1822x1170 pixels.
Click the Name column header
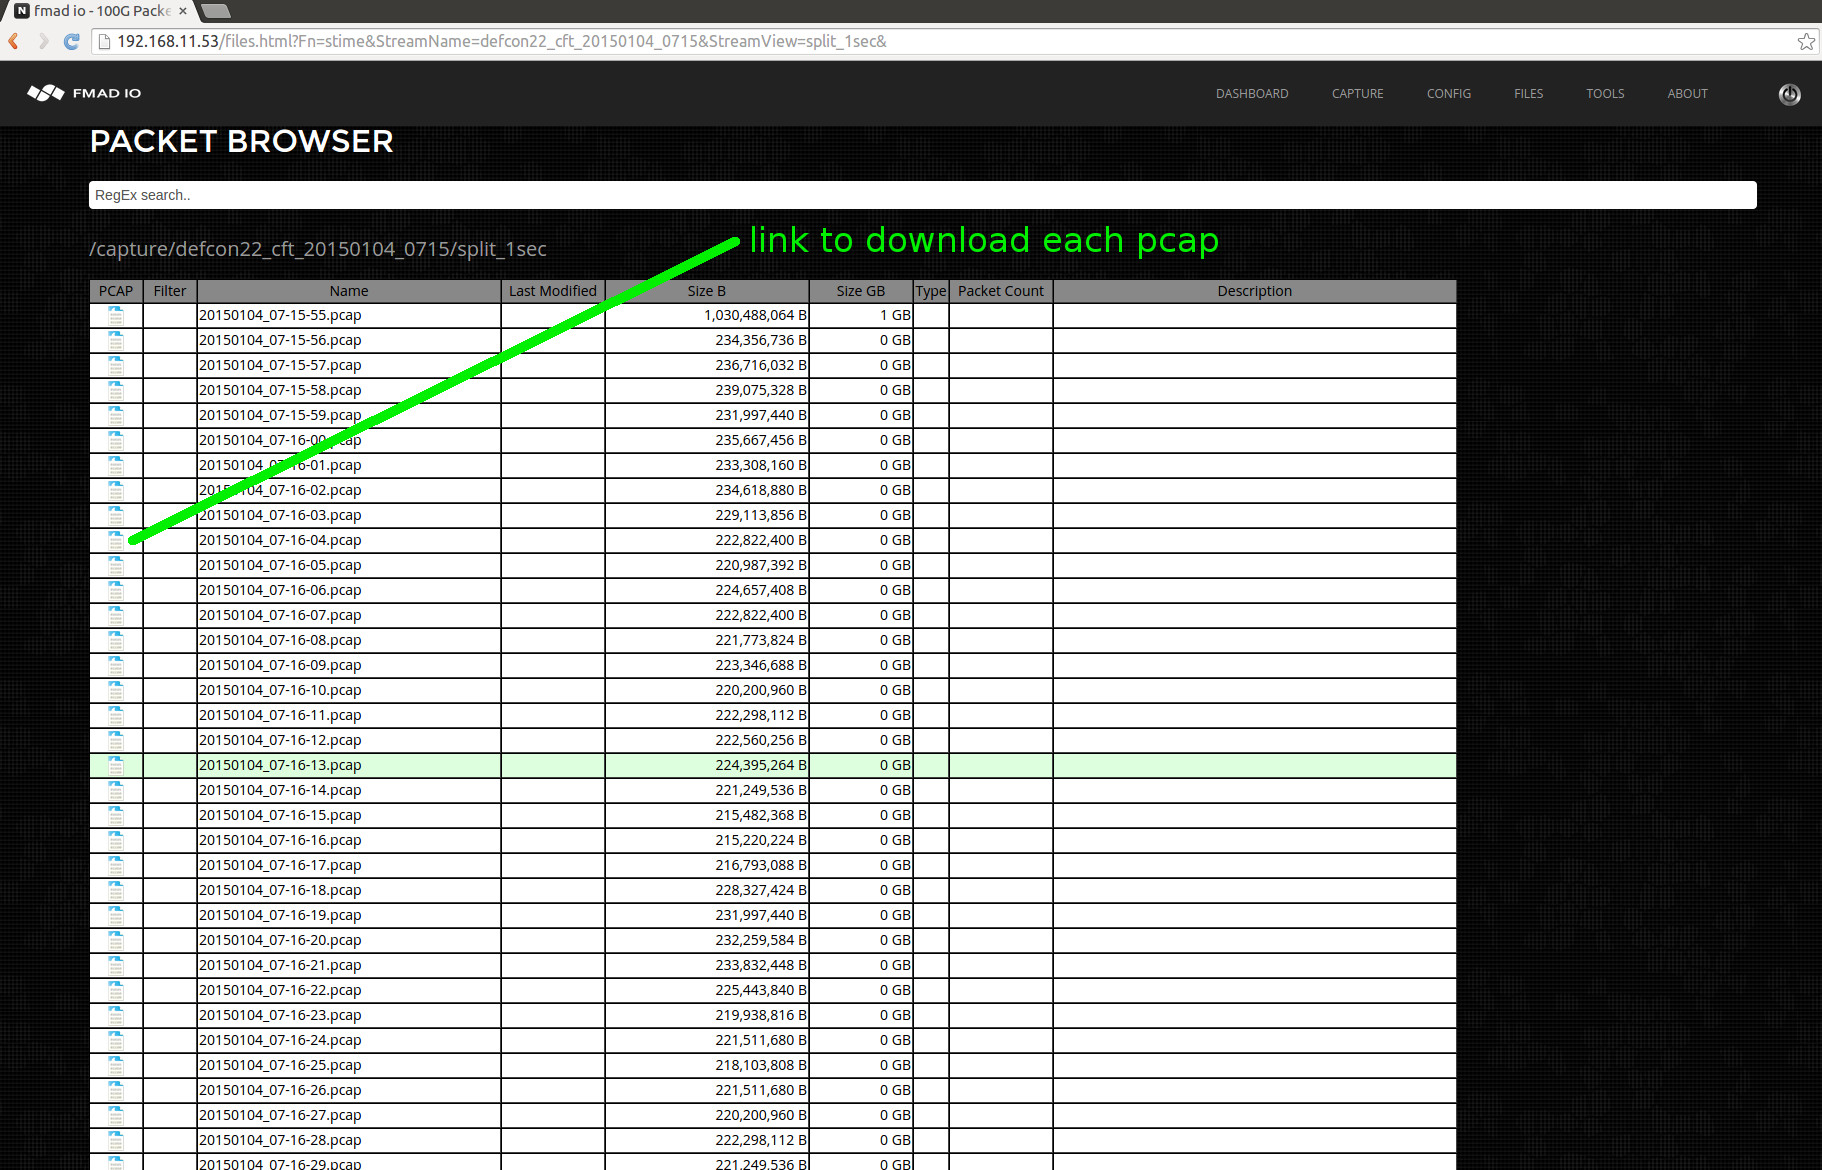coord(348,291)
